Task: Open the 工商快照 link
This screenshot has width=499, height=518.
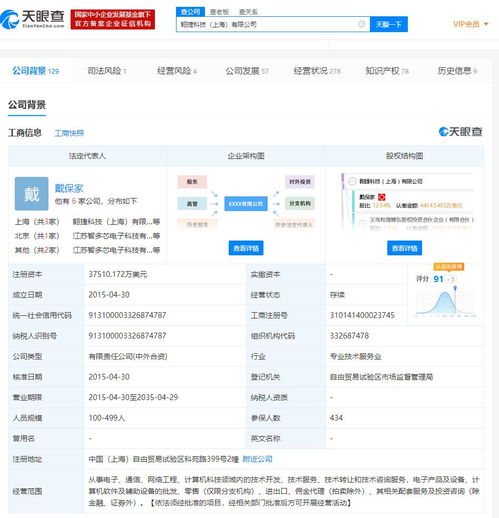Action: 69,133
